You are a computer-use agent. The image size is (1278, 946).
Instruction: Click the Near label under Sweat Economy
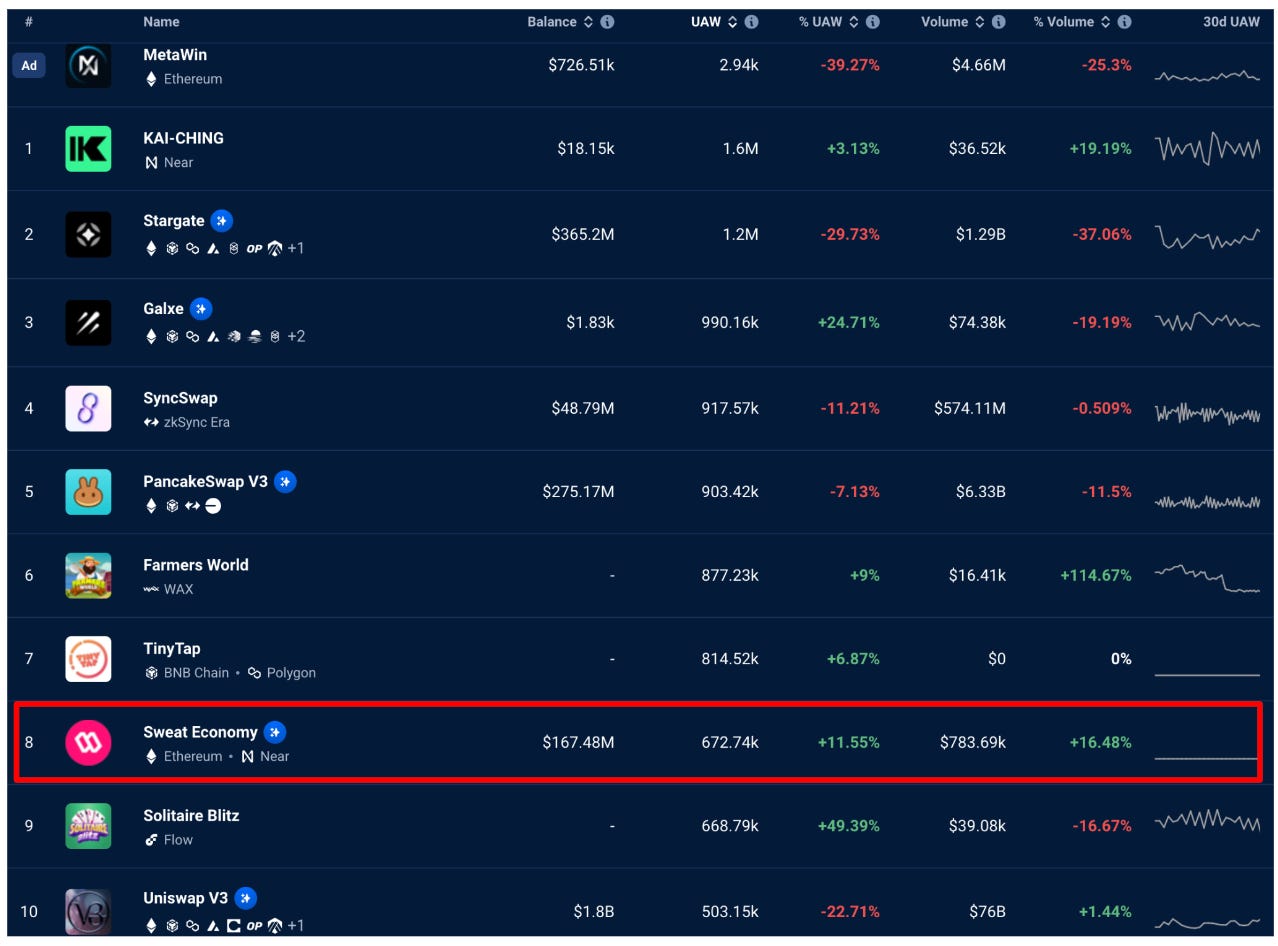pos(274,756)
